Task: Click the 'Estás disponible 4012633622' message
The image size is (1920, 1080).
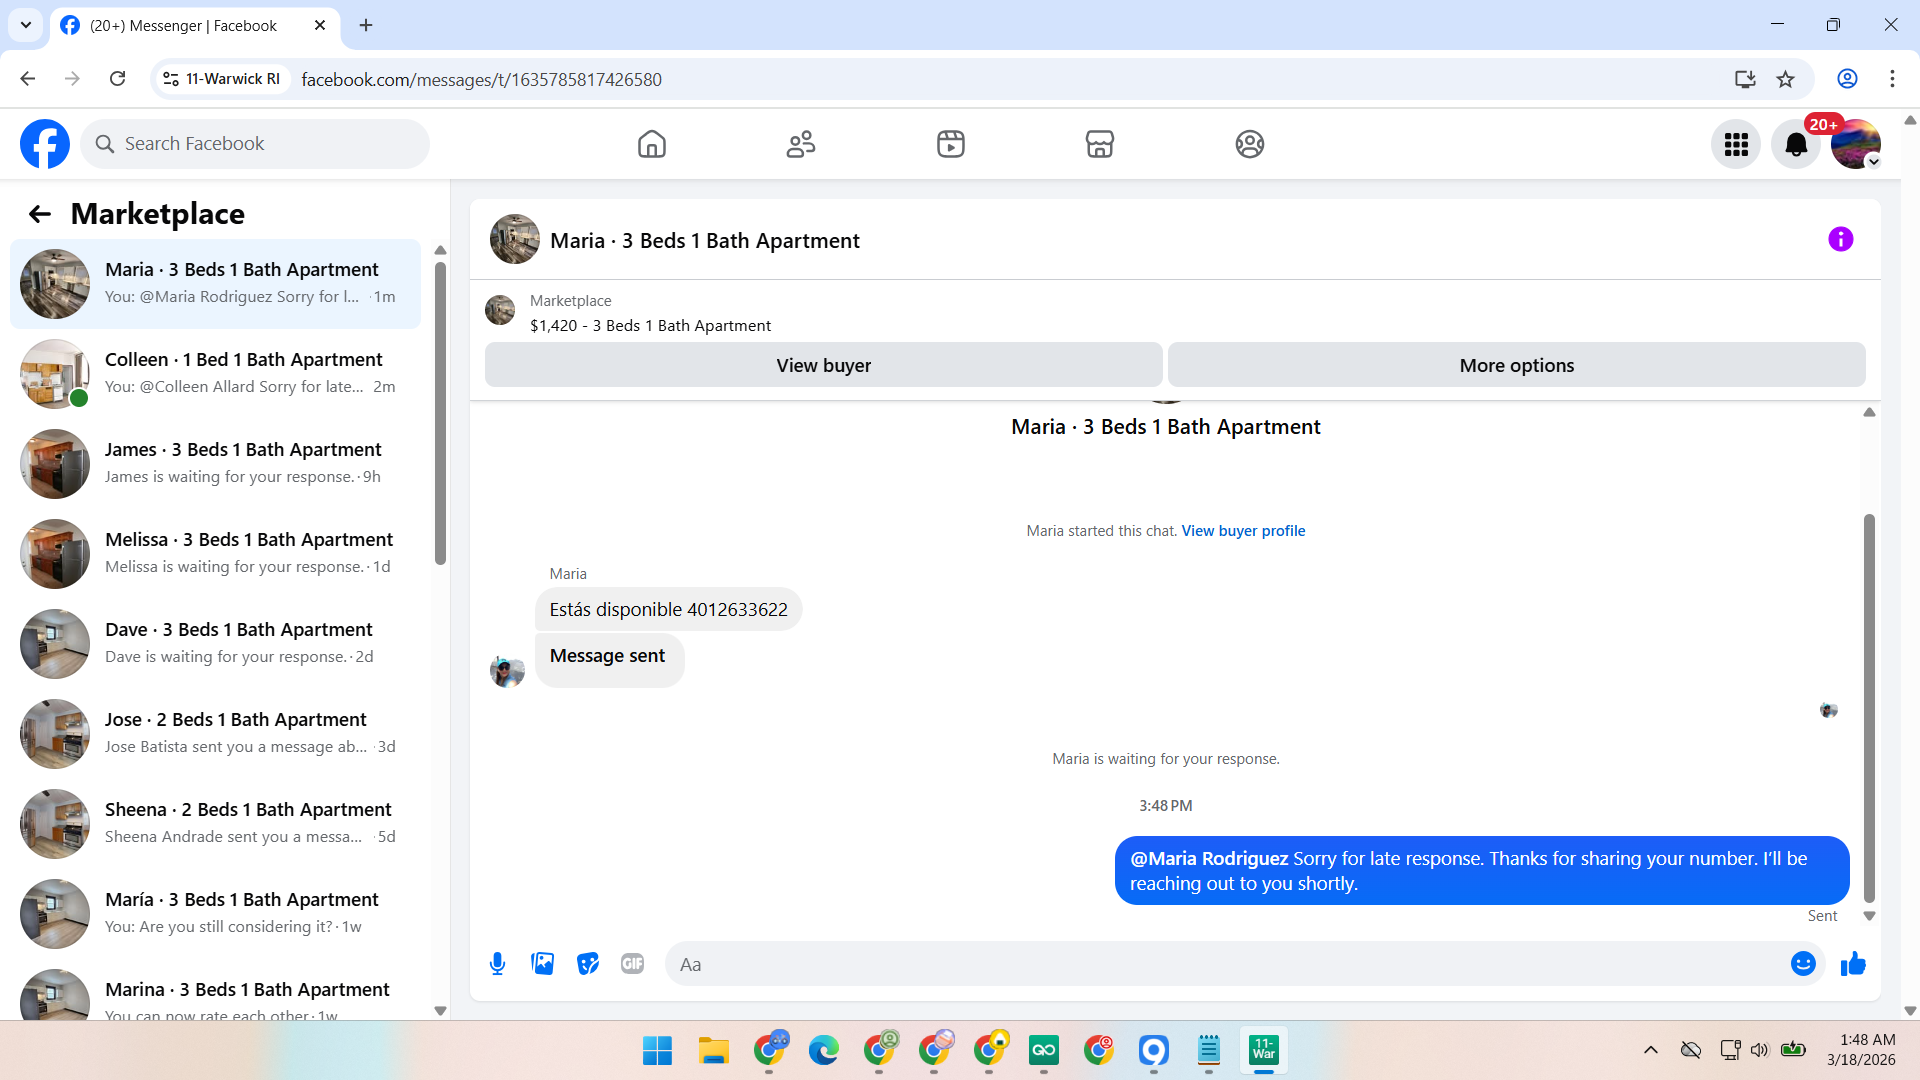Action: [x=668, y=610]
